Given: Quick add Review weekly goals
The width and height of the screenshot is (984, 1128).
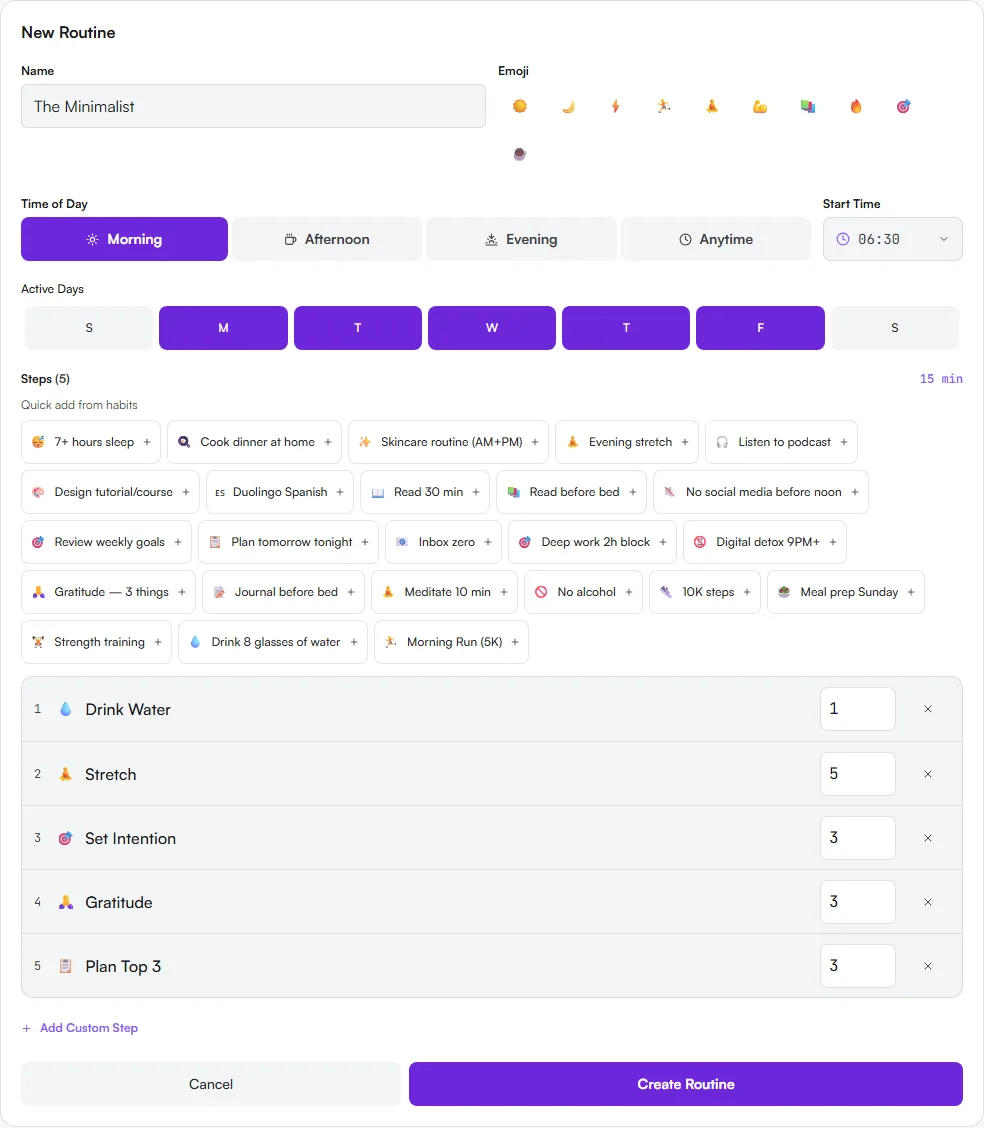Looking at the screenshot, I should (x=106, y=542).
